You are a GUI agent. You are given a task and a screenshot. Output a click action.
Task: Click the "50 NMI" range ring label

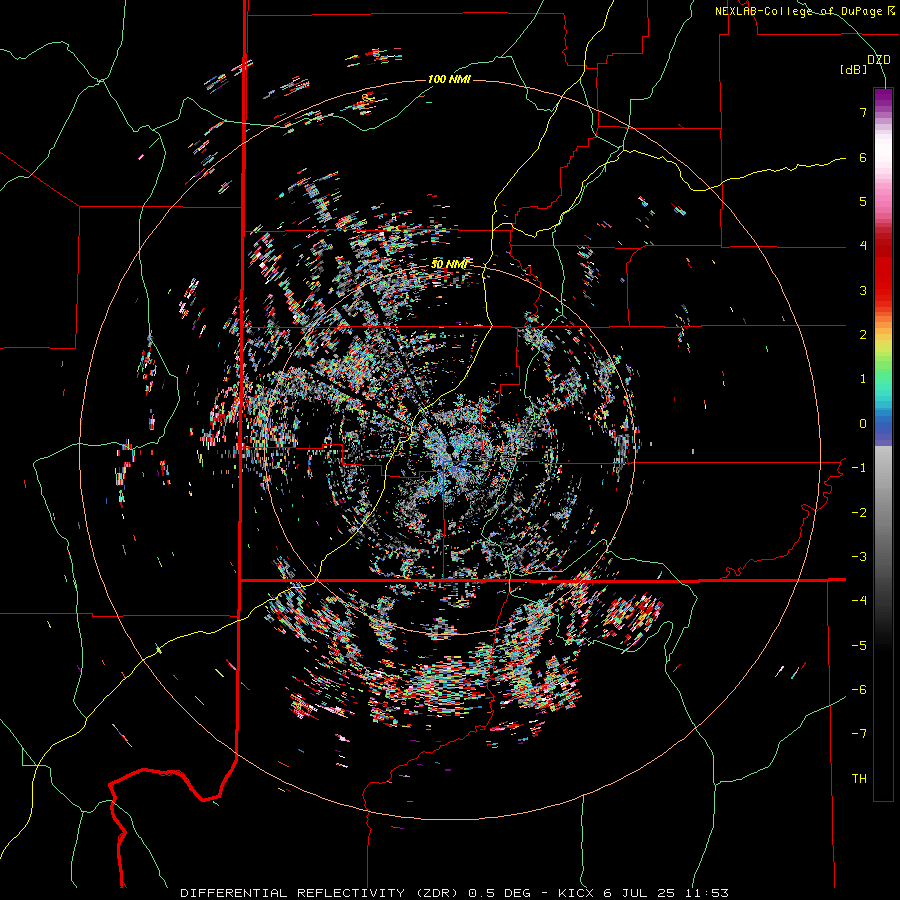449,264
